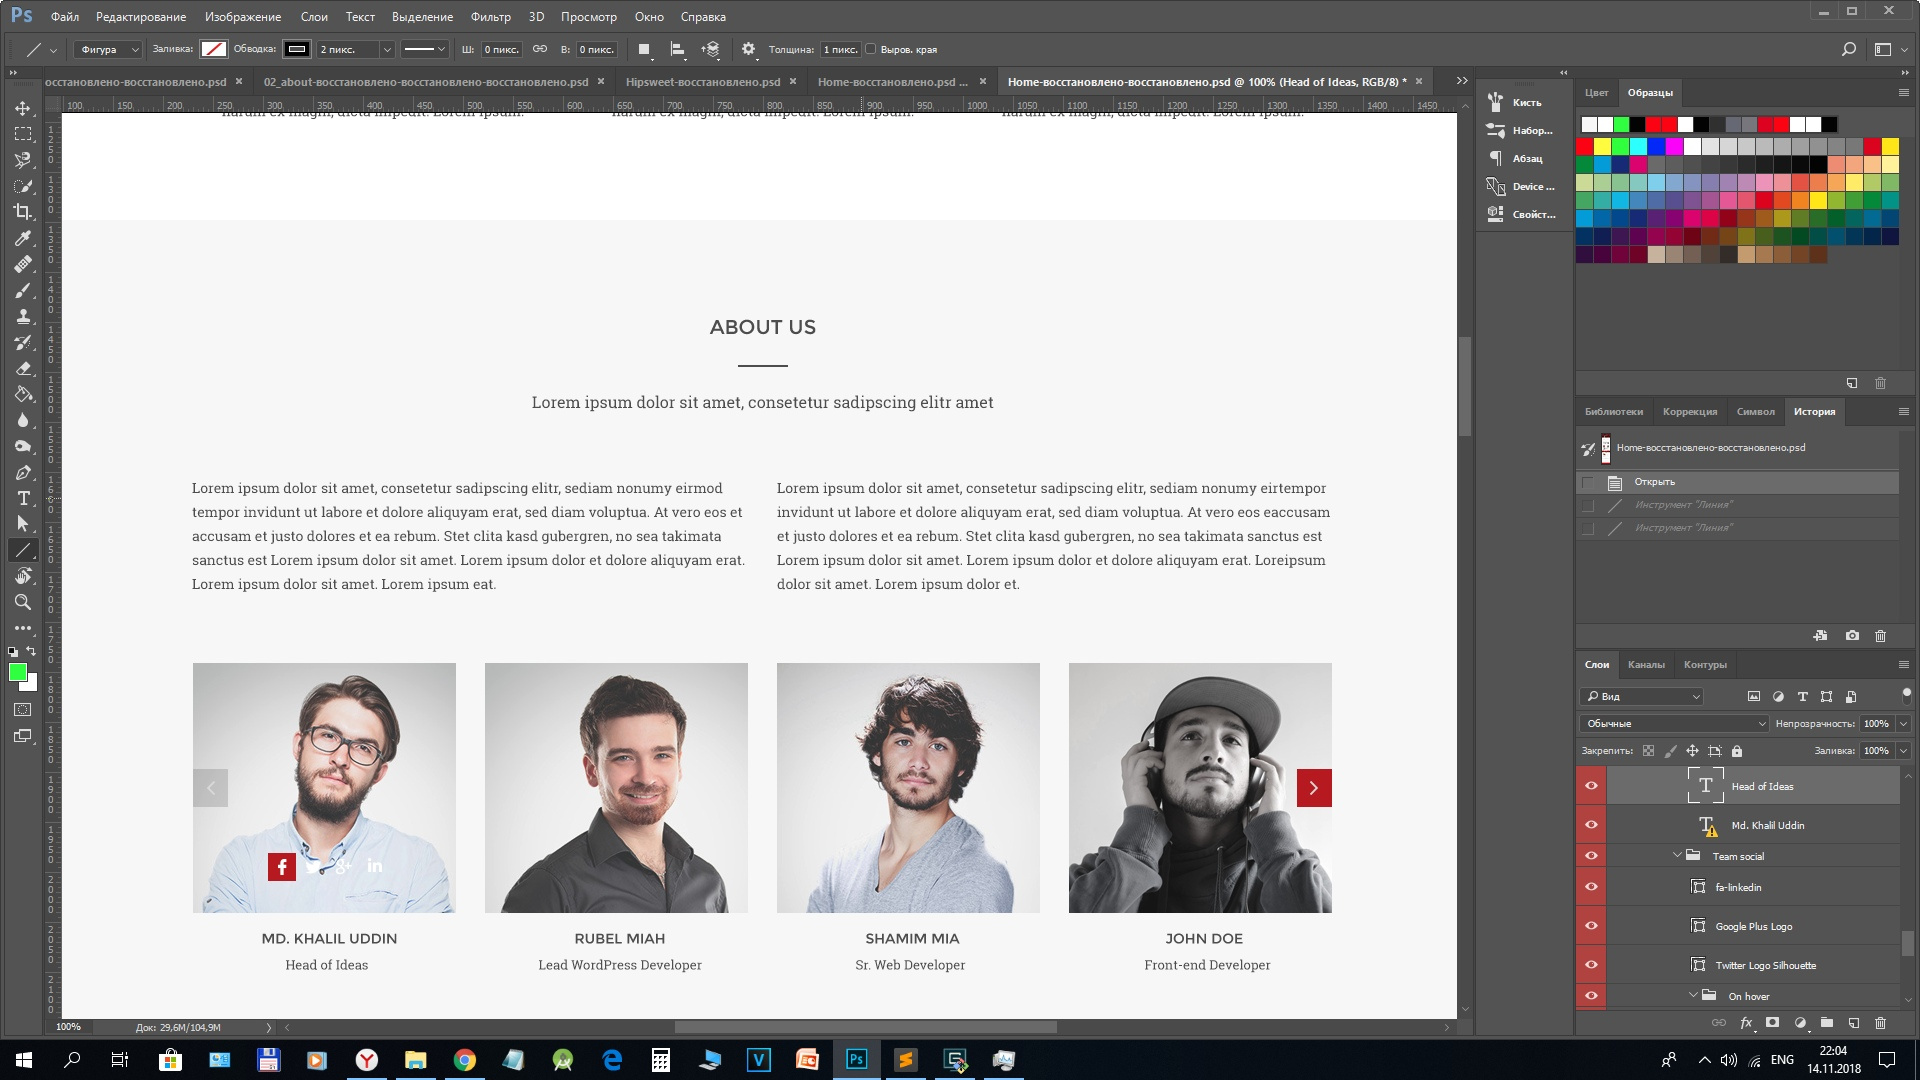Create new snapshot camera icon in History
Image resolution: width=1920 pixels, height=1080 pixels.
click(x=1852, y=636)
